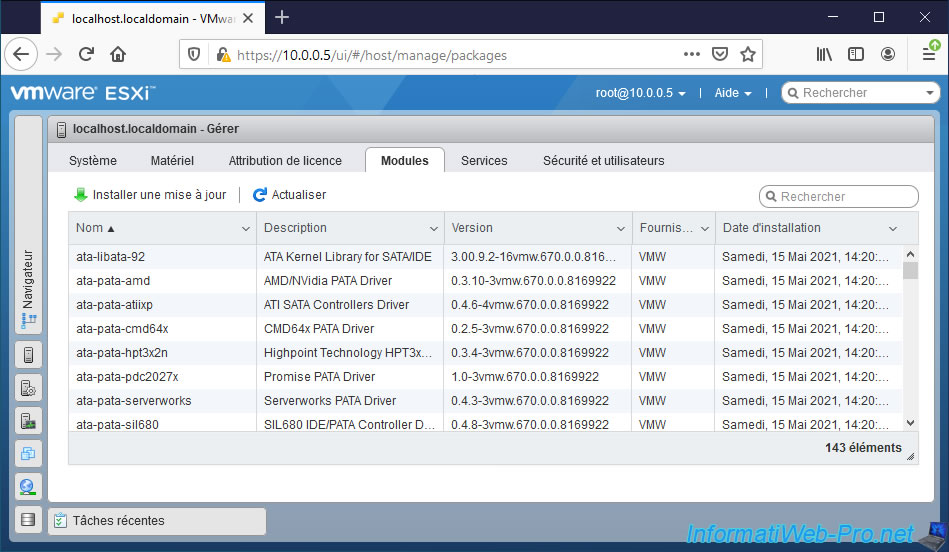949x552 pixels.
Task: Open the browser home page
Action: click(118, 54)
